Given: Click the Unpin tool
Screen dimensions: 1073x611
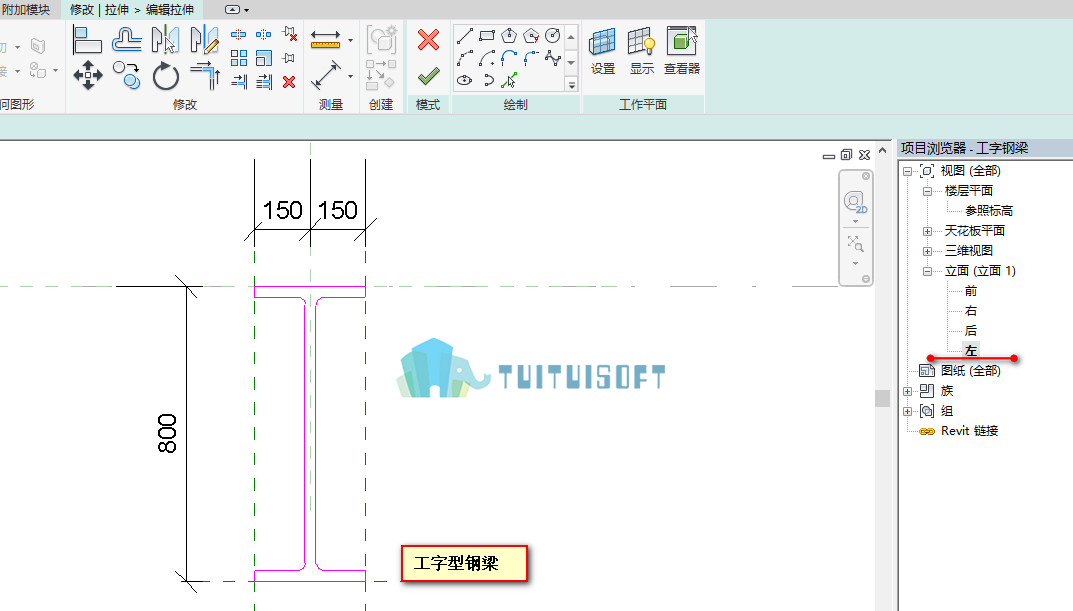Looking at the screenshot, I should (x=289, y=34).
